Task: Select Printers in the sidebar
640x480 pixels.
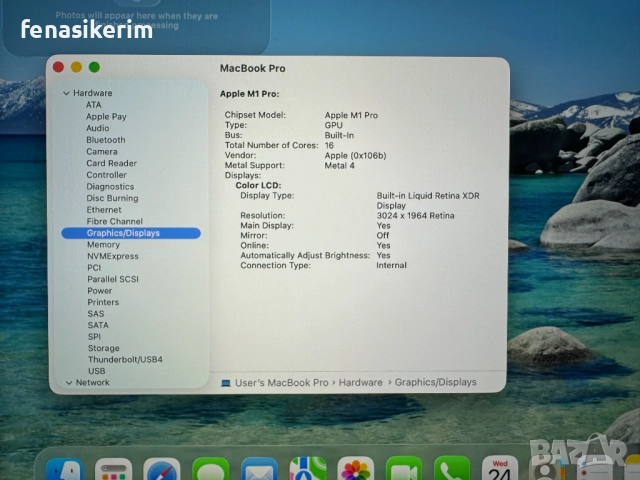Action: coord(103,302)
